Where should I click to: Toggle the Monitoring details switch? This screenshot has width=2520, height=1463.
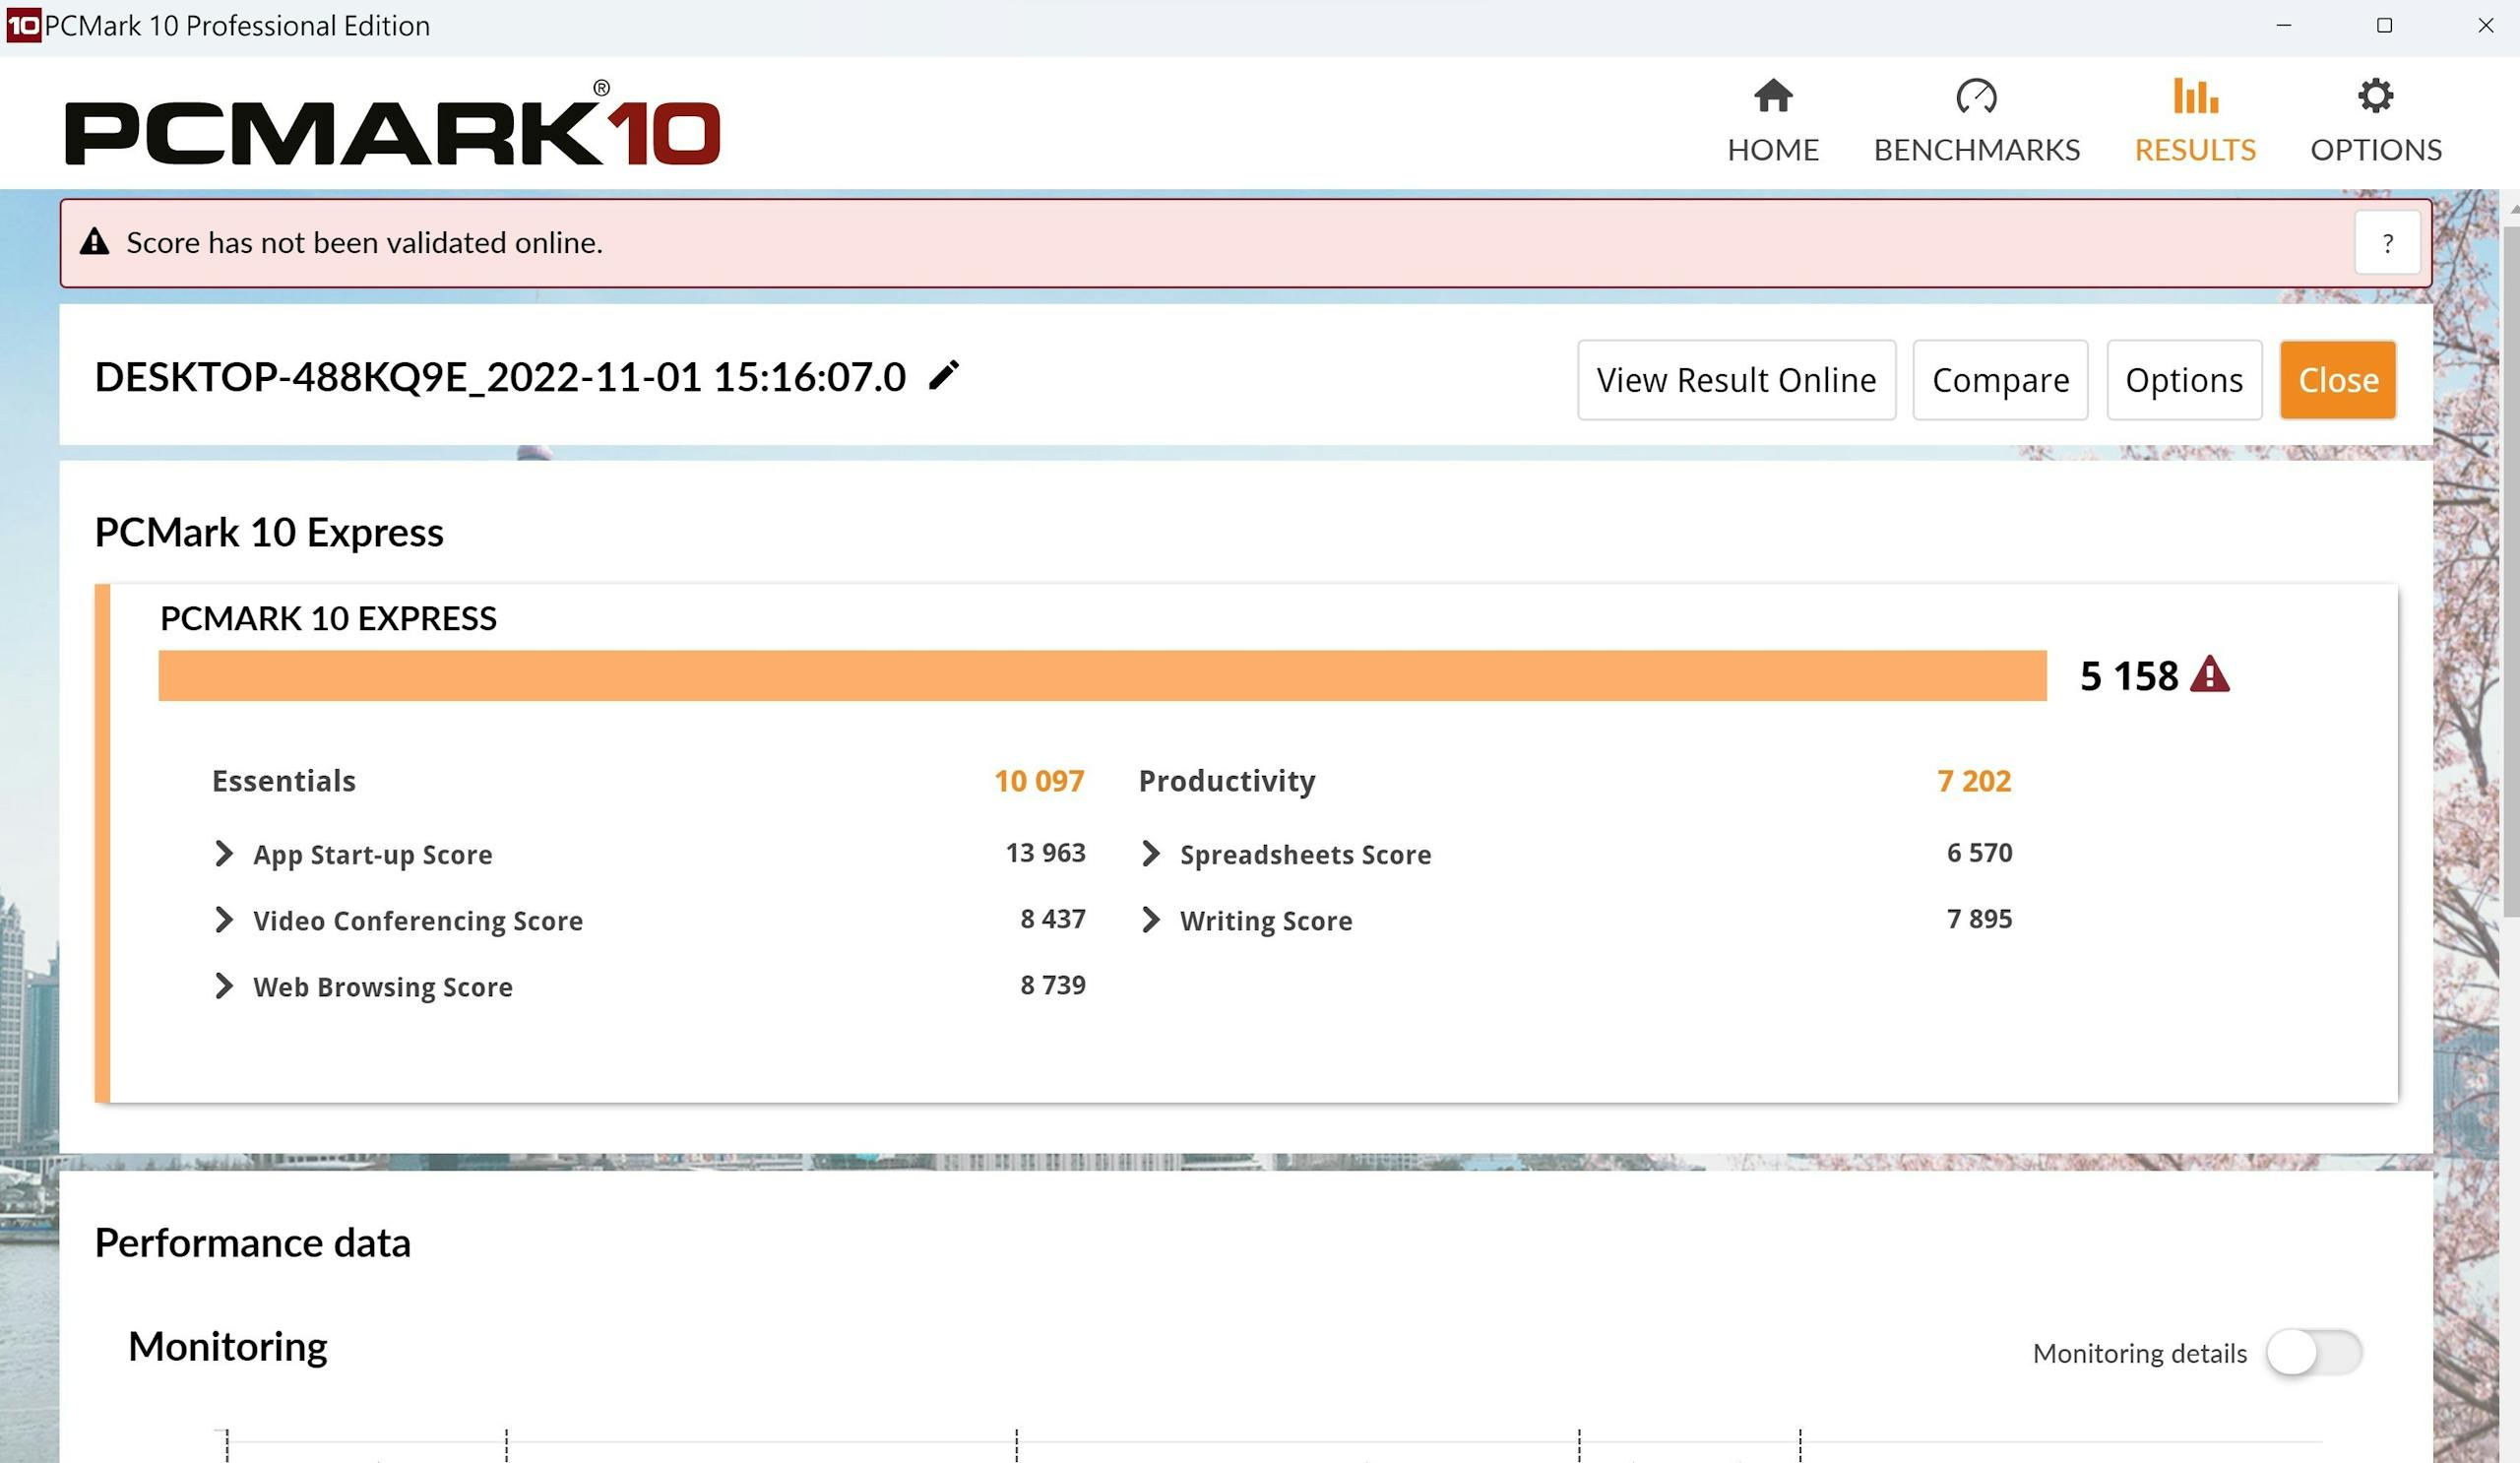[2313, 1353]
